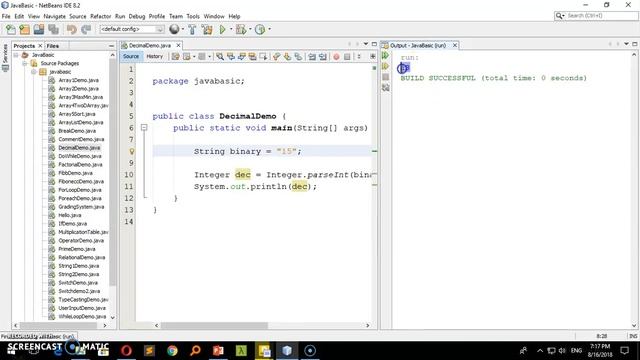
Task: Click the New Project toolbar icon
Action: [24, 29]
